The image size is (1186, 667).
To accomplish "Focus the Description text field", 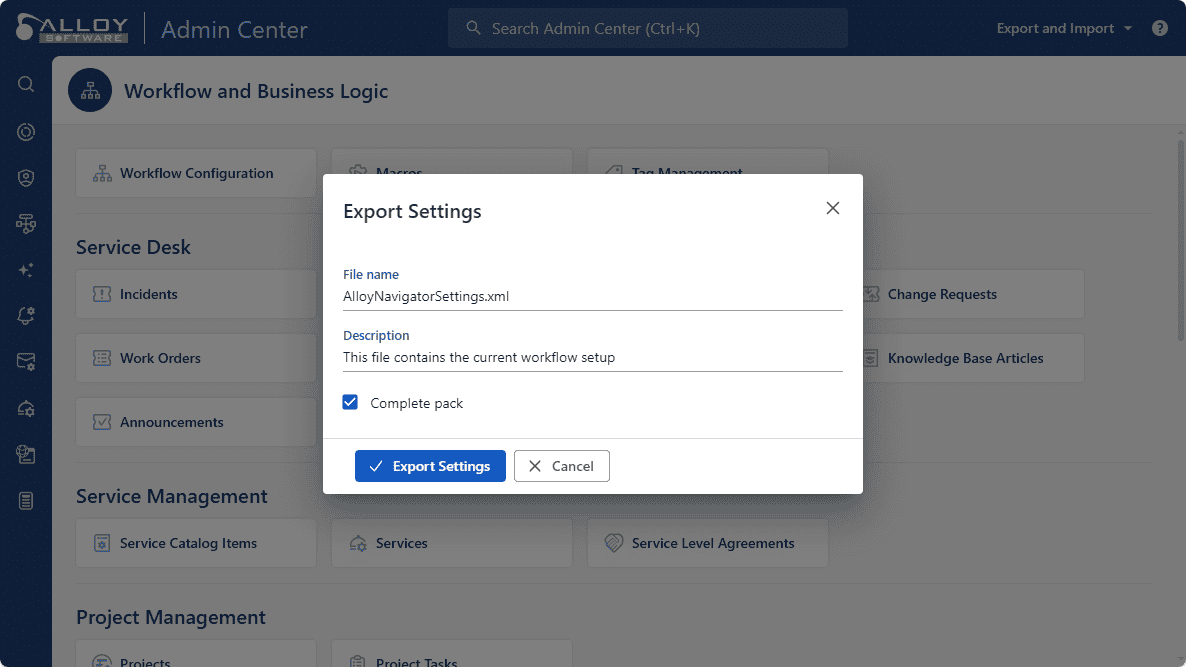I will click(x=592, y=357).
